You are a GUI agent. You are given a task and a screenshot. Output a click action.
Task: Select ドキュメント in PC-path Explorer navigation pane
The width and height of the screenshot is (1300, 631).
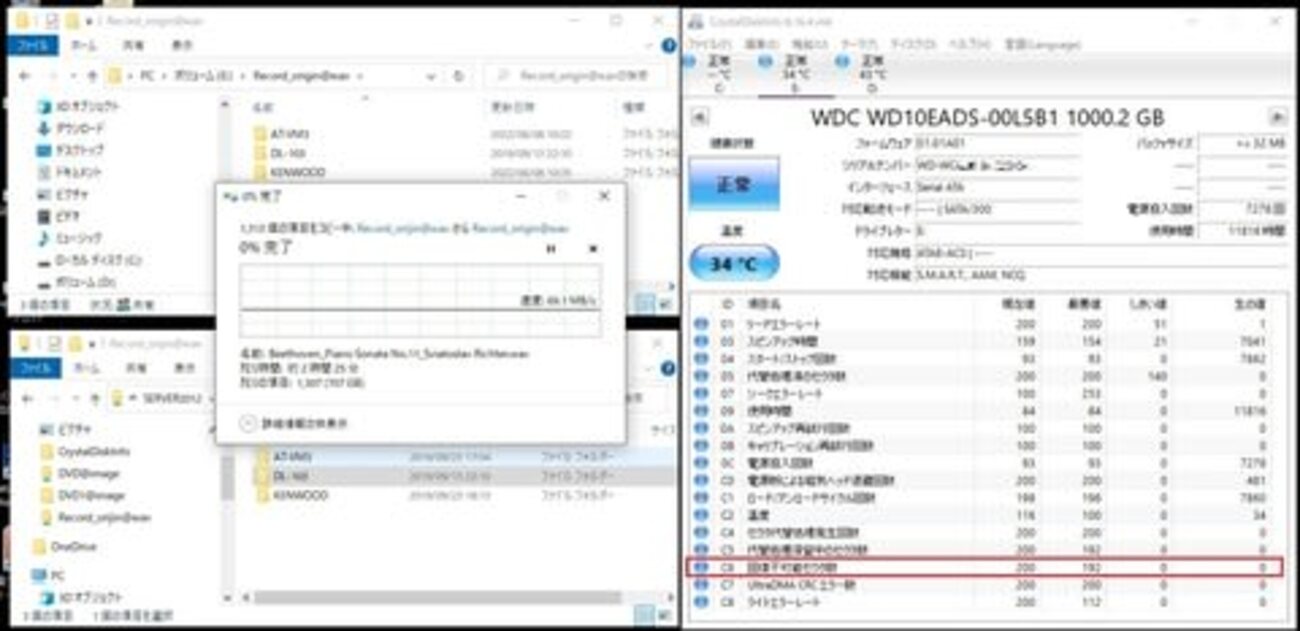coord(70,173)
